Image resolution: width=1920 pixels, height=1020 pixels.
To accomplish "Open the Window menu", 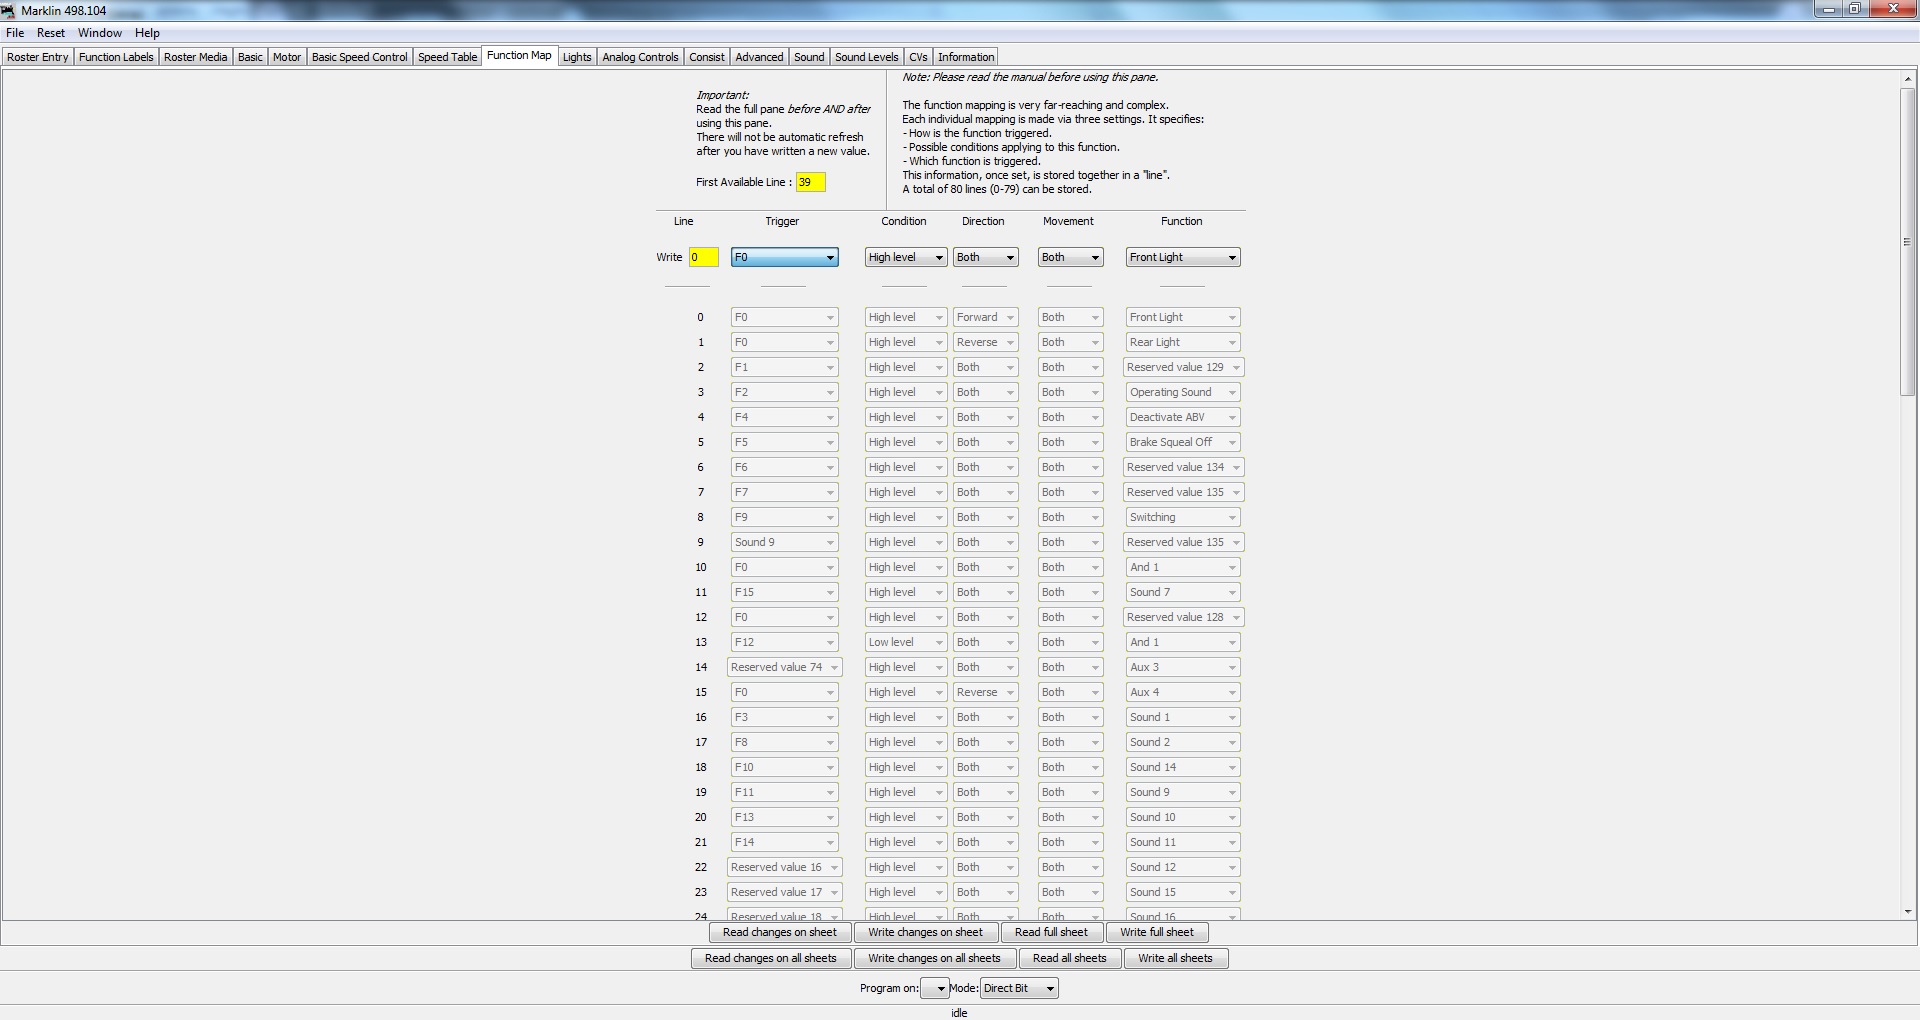I will pyautogui.click(x=100, y=33).
